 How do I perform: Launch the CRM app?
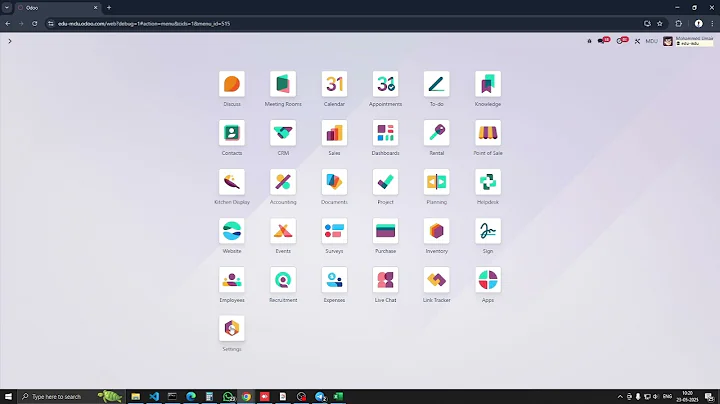(283, 133)
